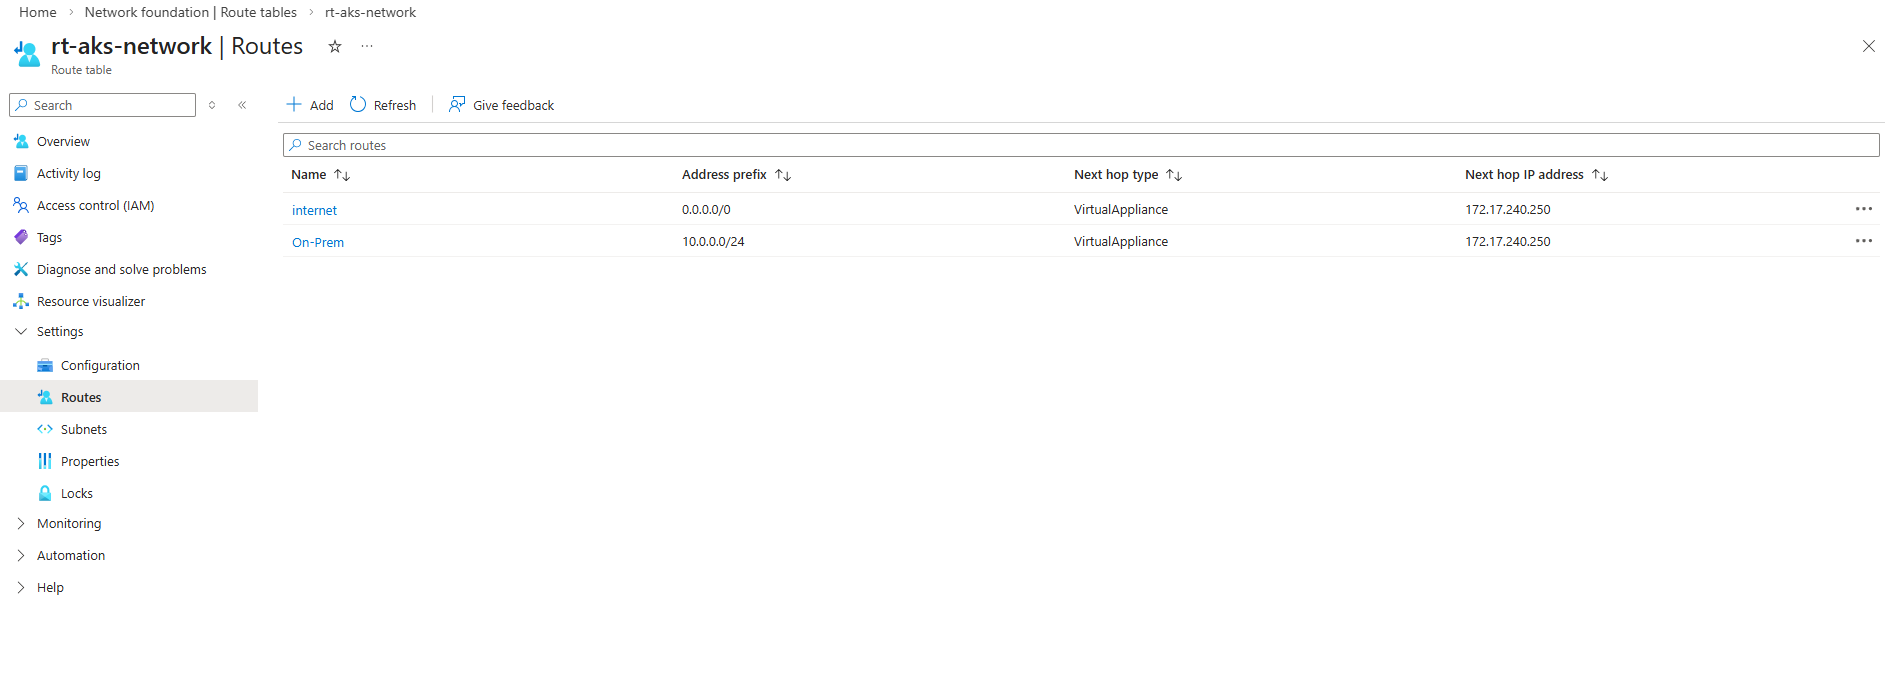This screenshot has height=680, width=1901.
Task: Open context menu for the On-Prem route row
Action: (1864, 241)
